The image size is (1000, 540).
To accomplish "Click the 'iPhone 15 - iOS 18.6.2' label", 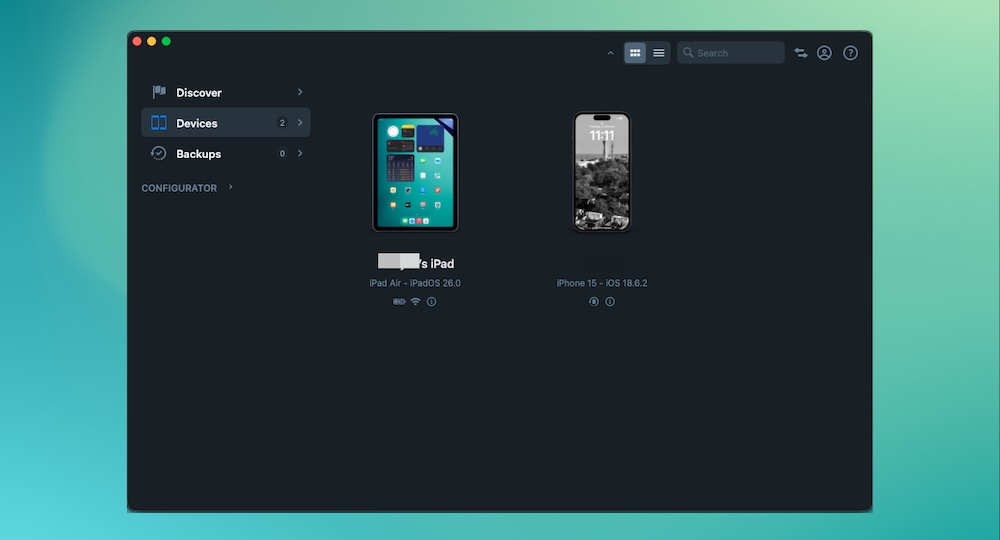I will (601, 283).
